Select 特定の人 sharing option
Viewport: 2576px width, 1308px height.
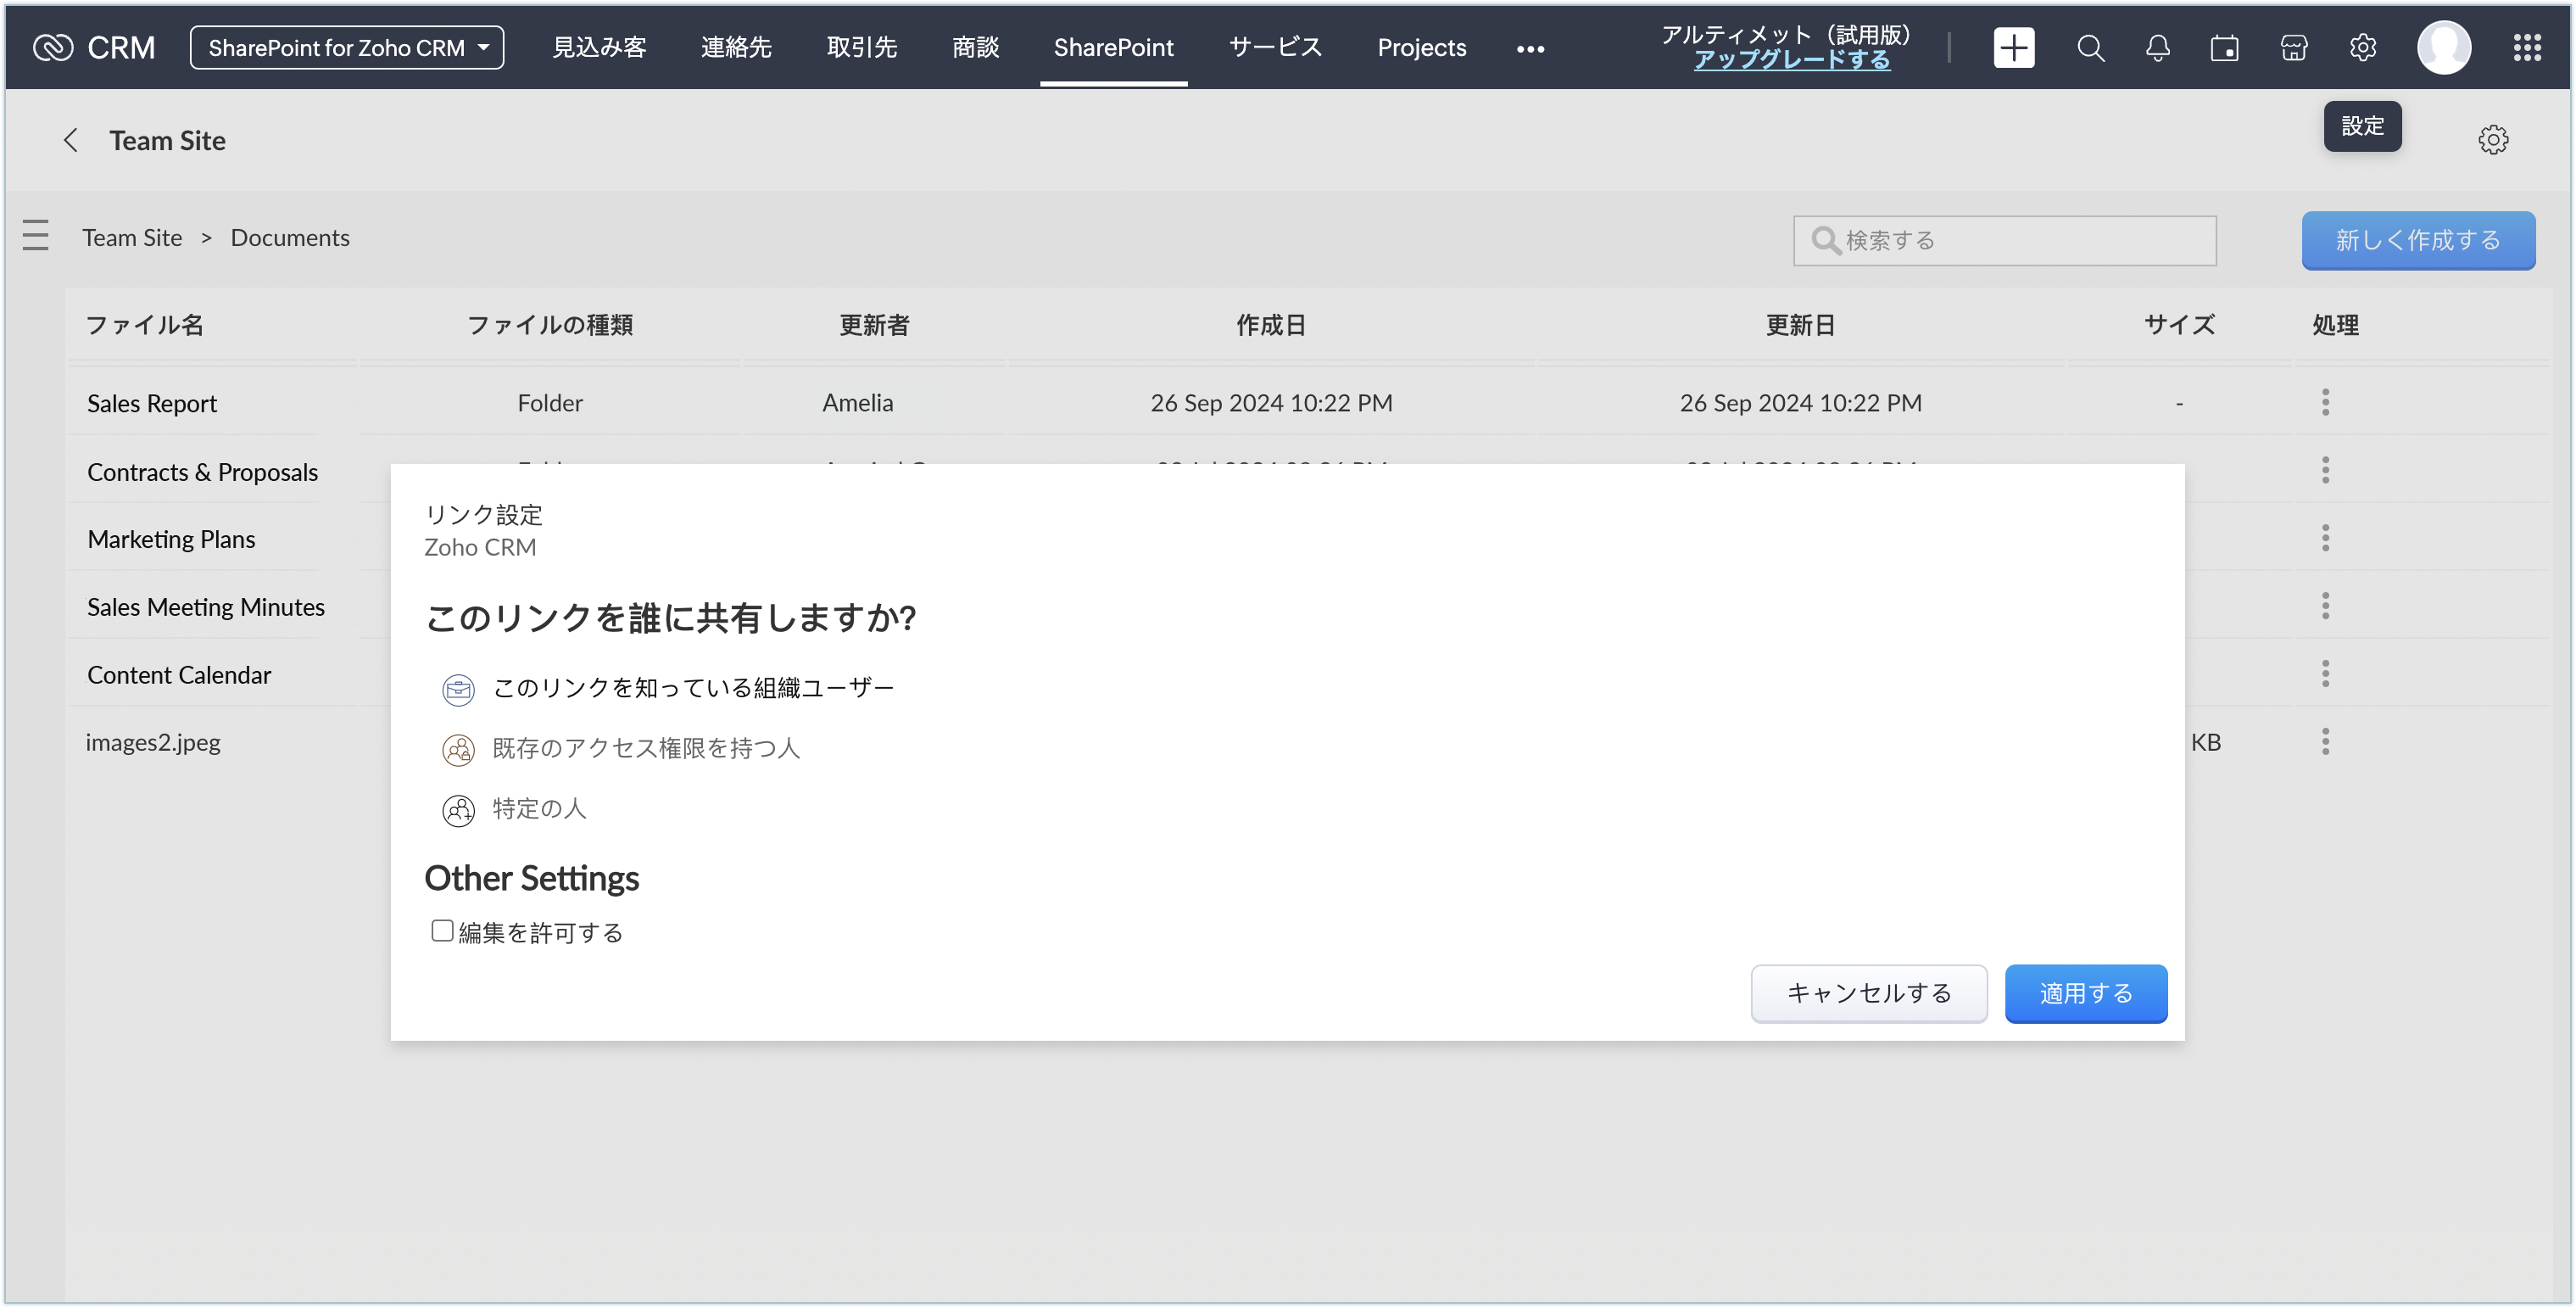538,809
